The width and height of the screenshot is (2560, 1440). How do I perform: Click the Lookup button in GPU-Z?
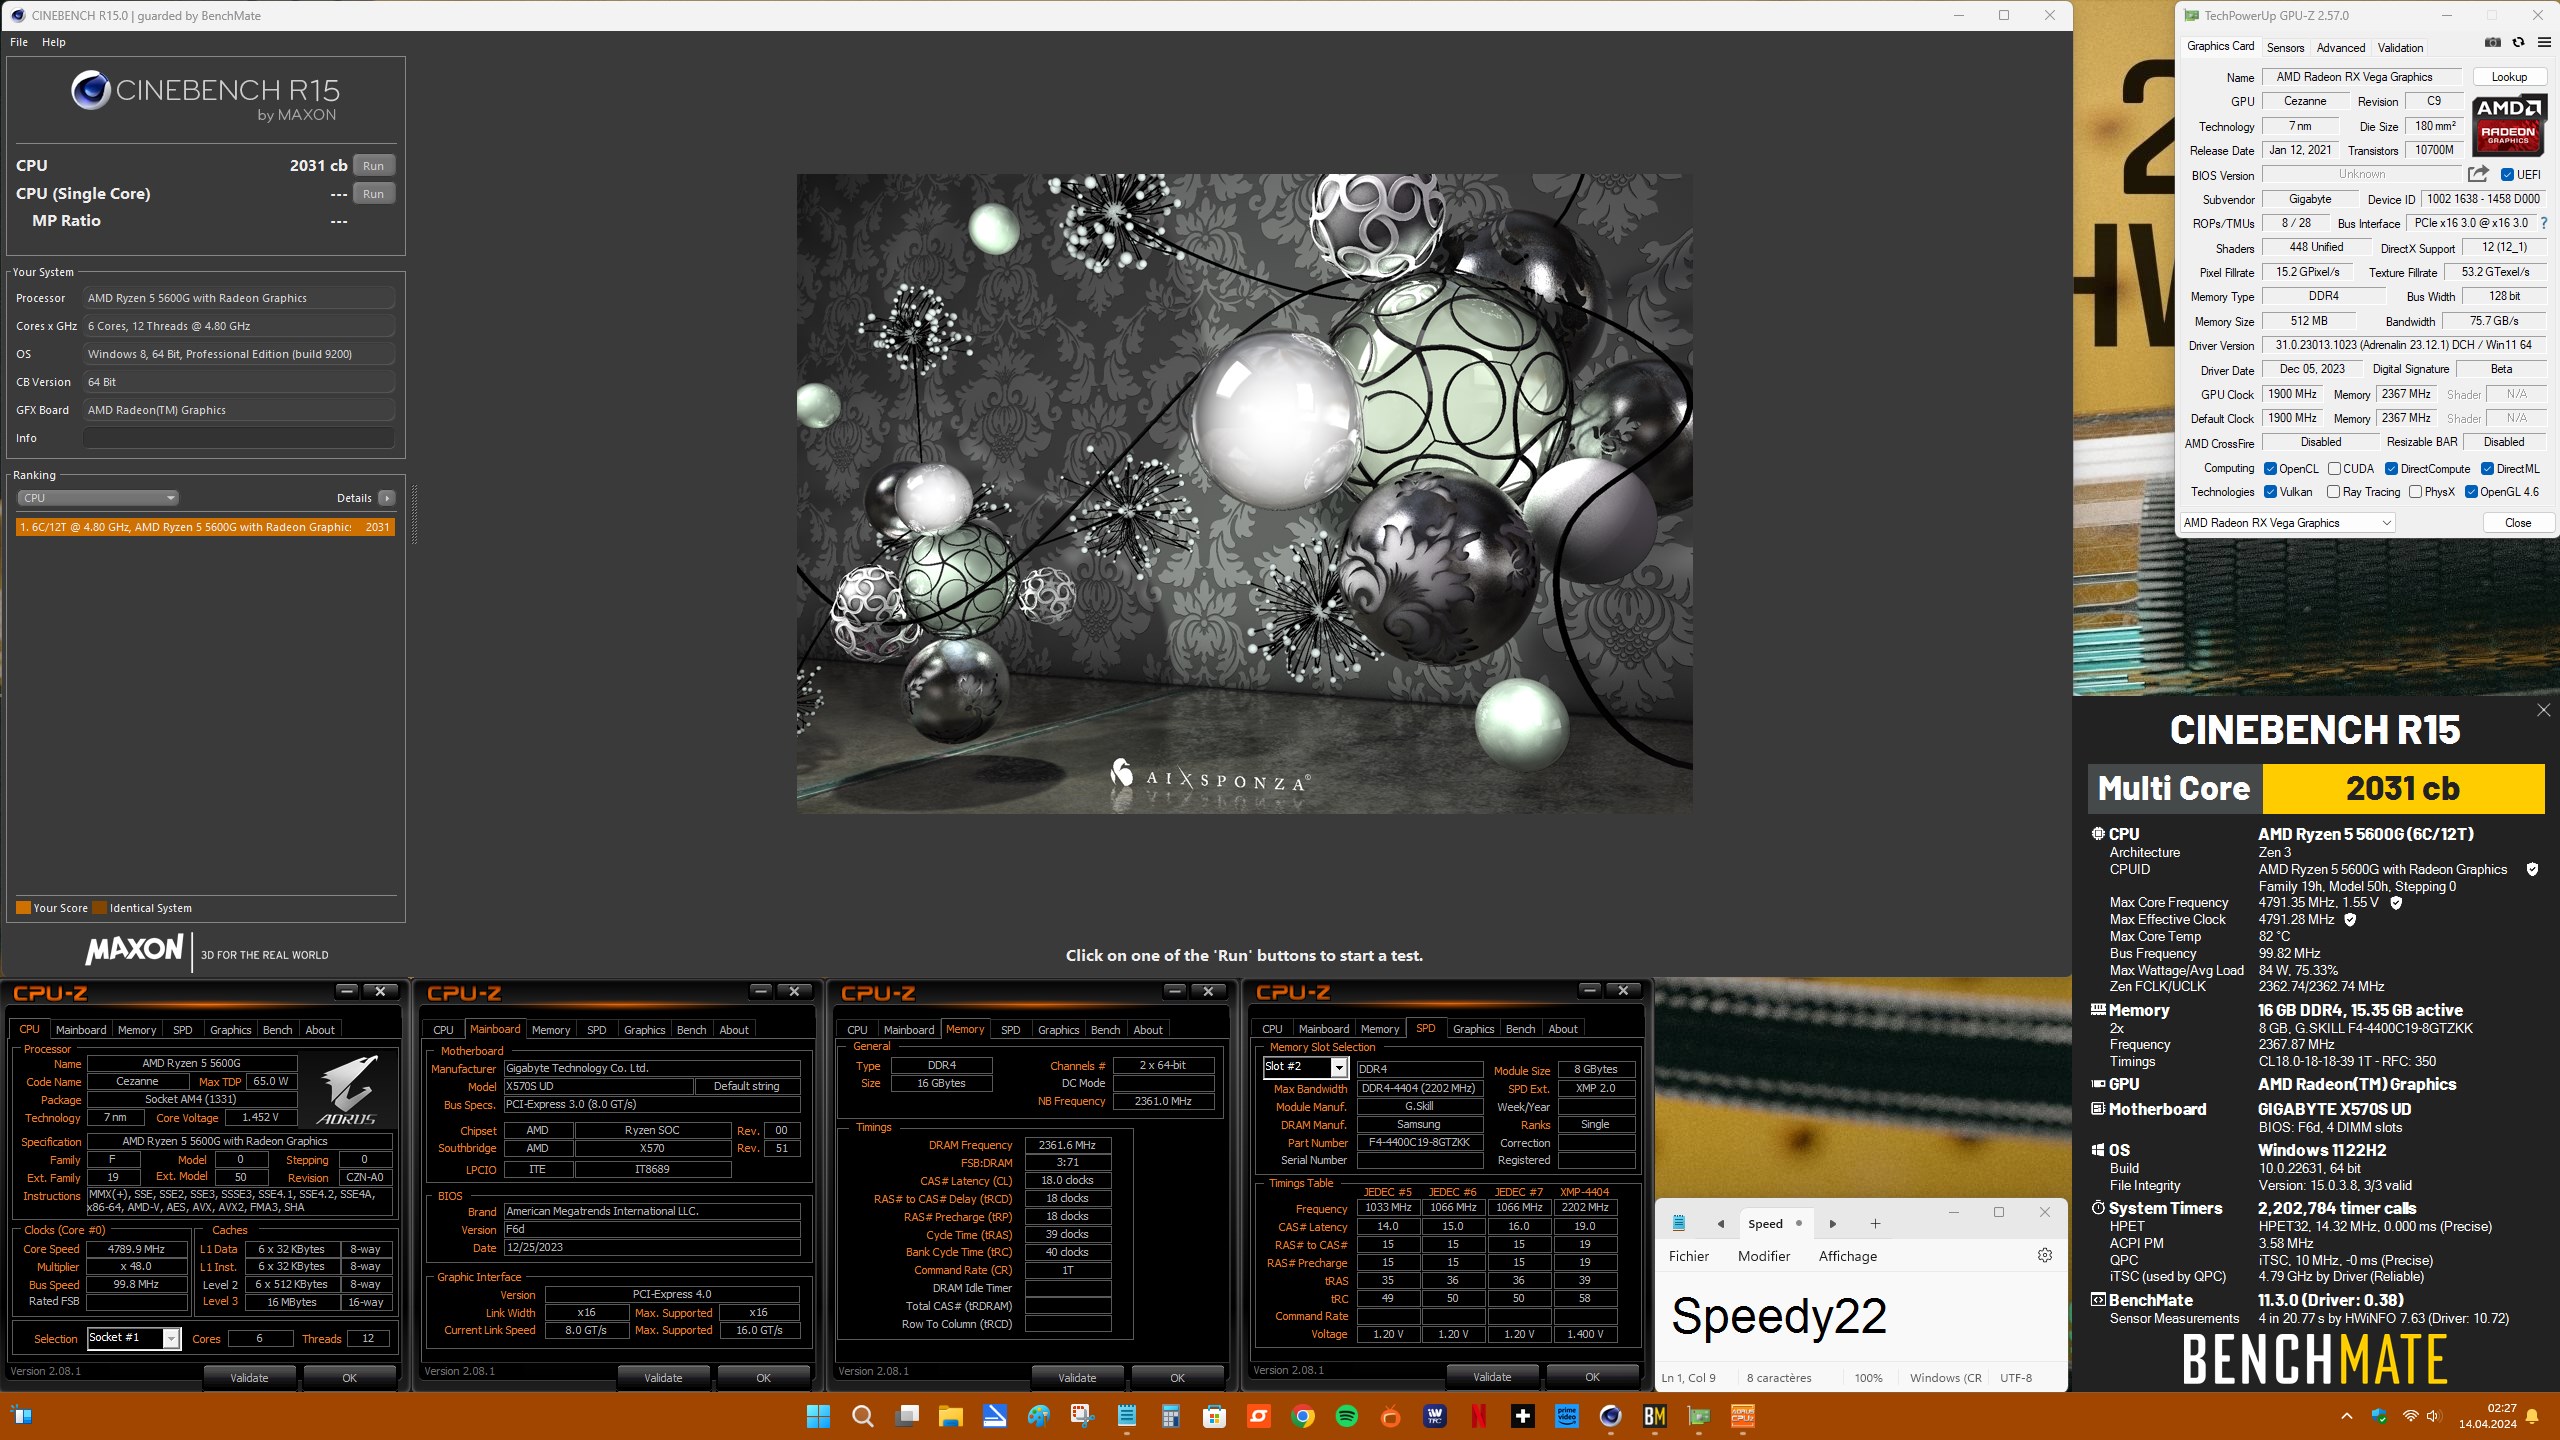(x=2509, y=77)
